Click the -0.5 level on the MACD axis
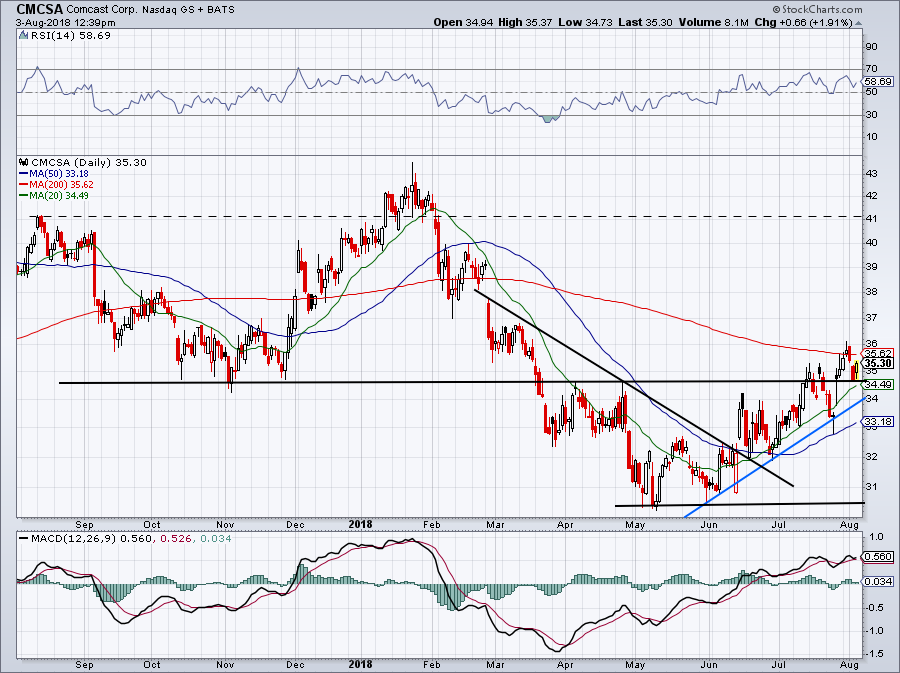The width and height of the screenshot is (900, 673). tap(874, 608)
